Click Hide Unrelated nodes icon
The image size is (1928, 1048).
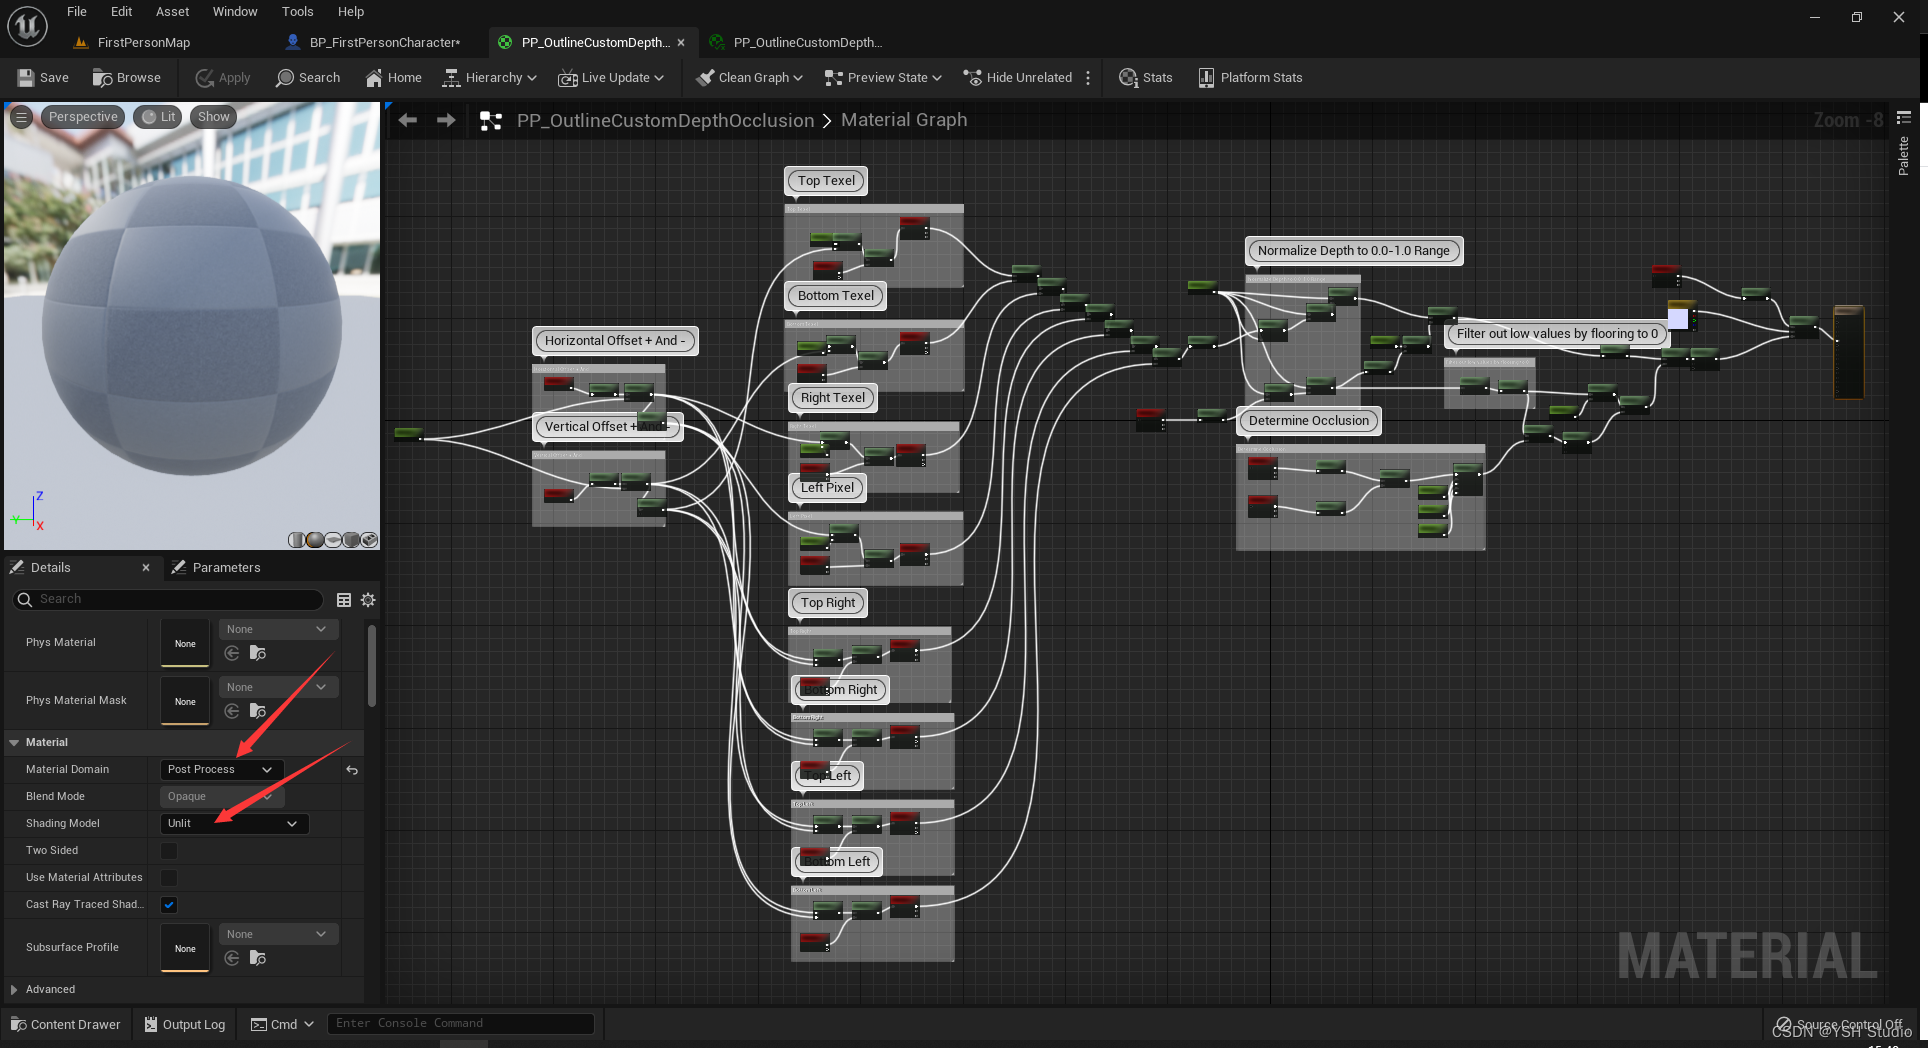972,78
